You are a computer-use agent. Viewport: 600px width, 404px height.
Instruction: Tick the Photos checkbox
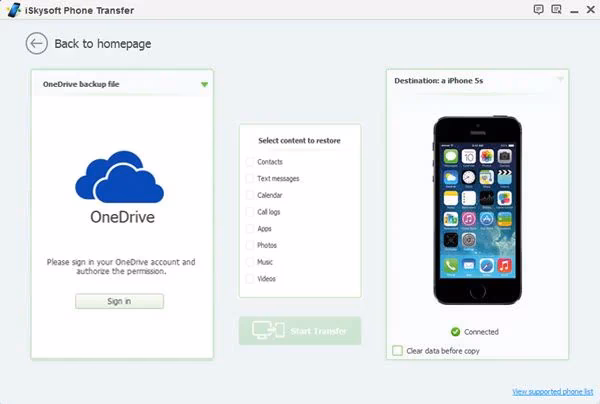(x=250, y=245)
